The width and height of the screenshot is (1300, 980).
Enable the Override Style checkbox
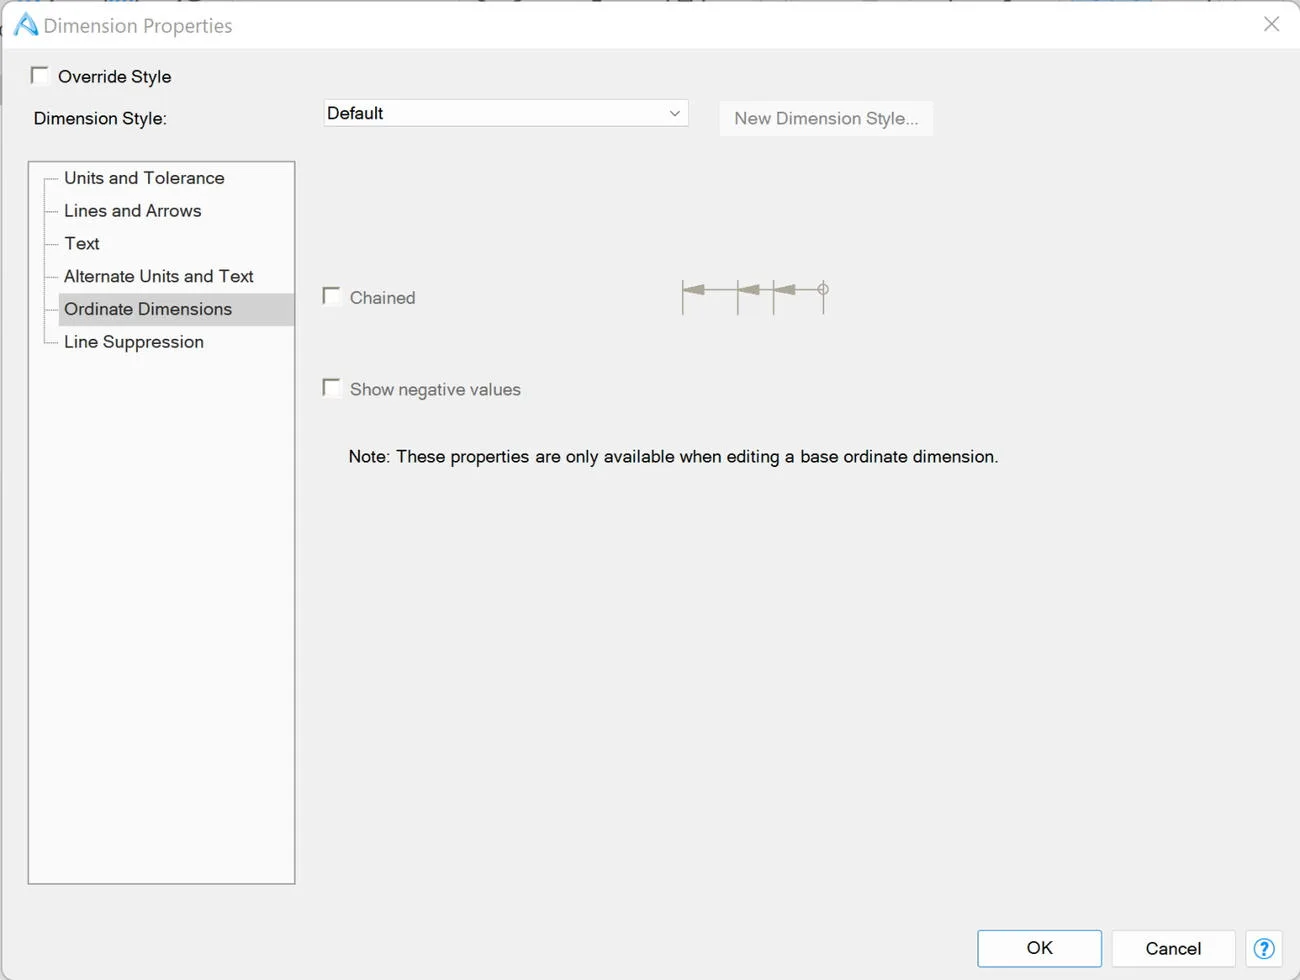40,75
